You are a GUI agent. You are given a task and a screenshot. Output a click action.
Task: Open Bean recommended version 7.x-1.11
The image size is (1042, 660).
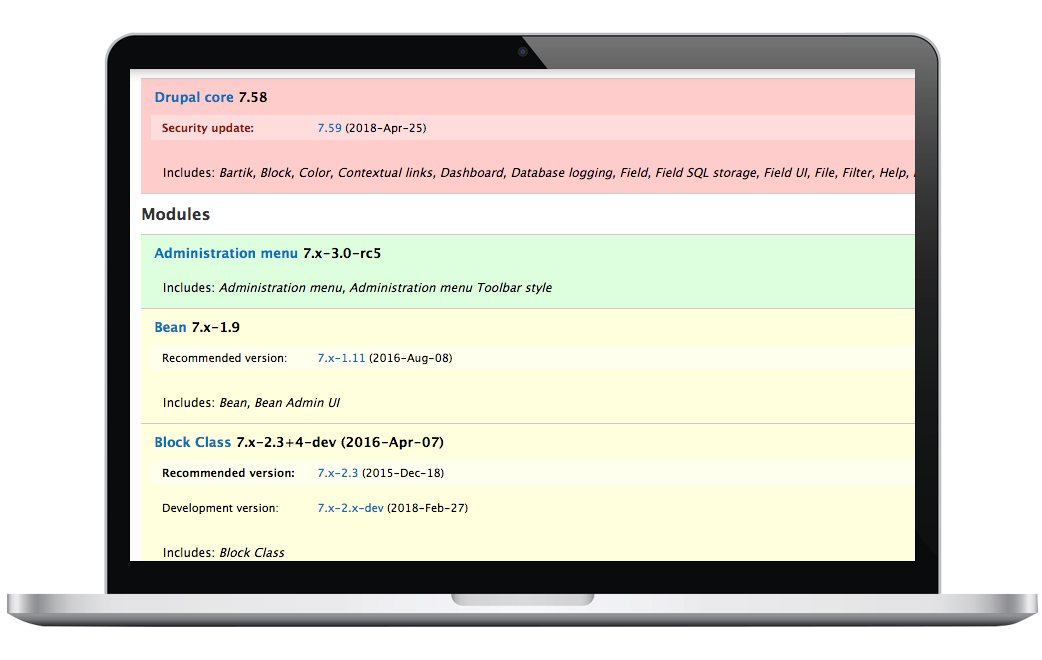pos(341,358)
